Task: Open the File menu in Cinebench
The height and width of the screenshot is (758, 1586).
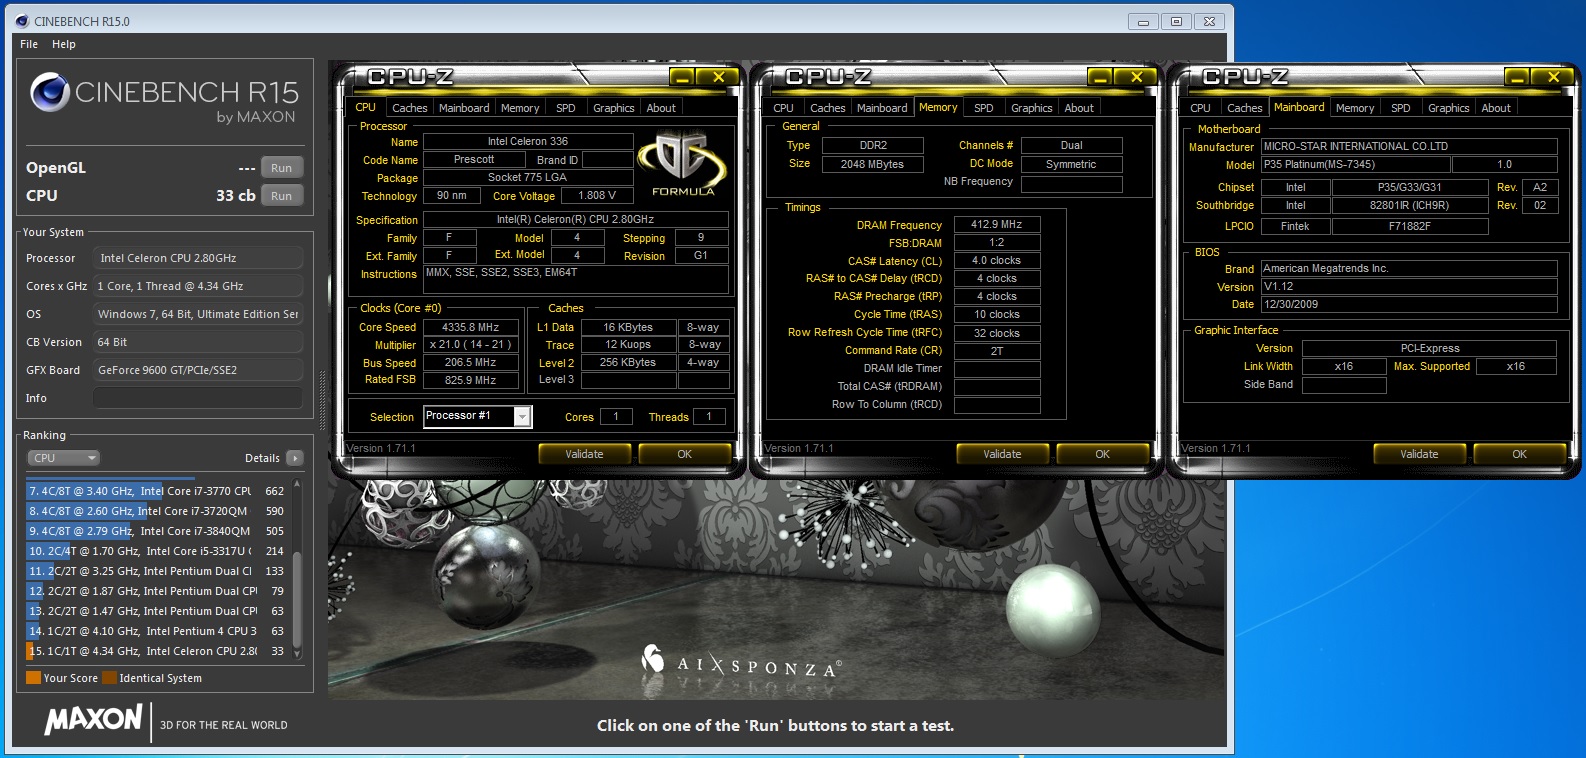Action: pos(29,44)
